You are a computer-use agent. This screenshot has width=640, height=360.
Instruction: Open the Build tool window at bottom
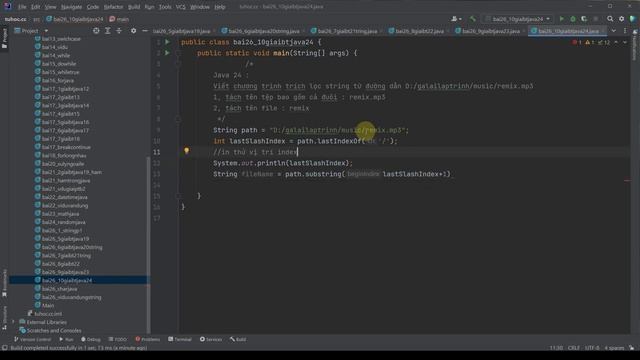tap(238, 339)
